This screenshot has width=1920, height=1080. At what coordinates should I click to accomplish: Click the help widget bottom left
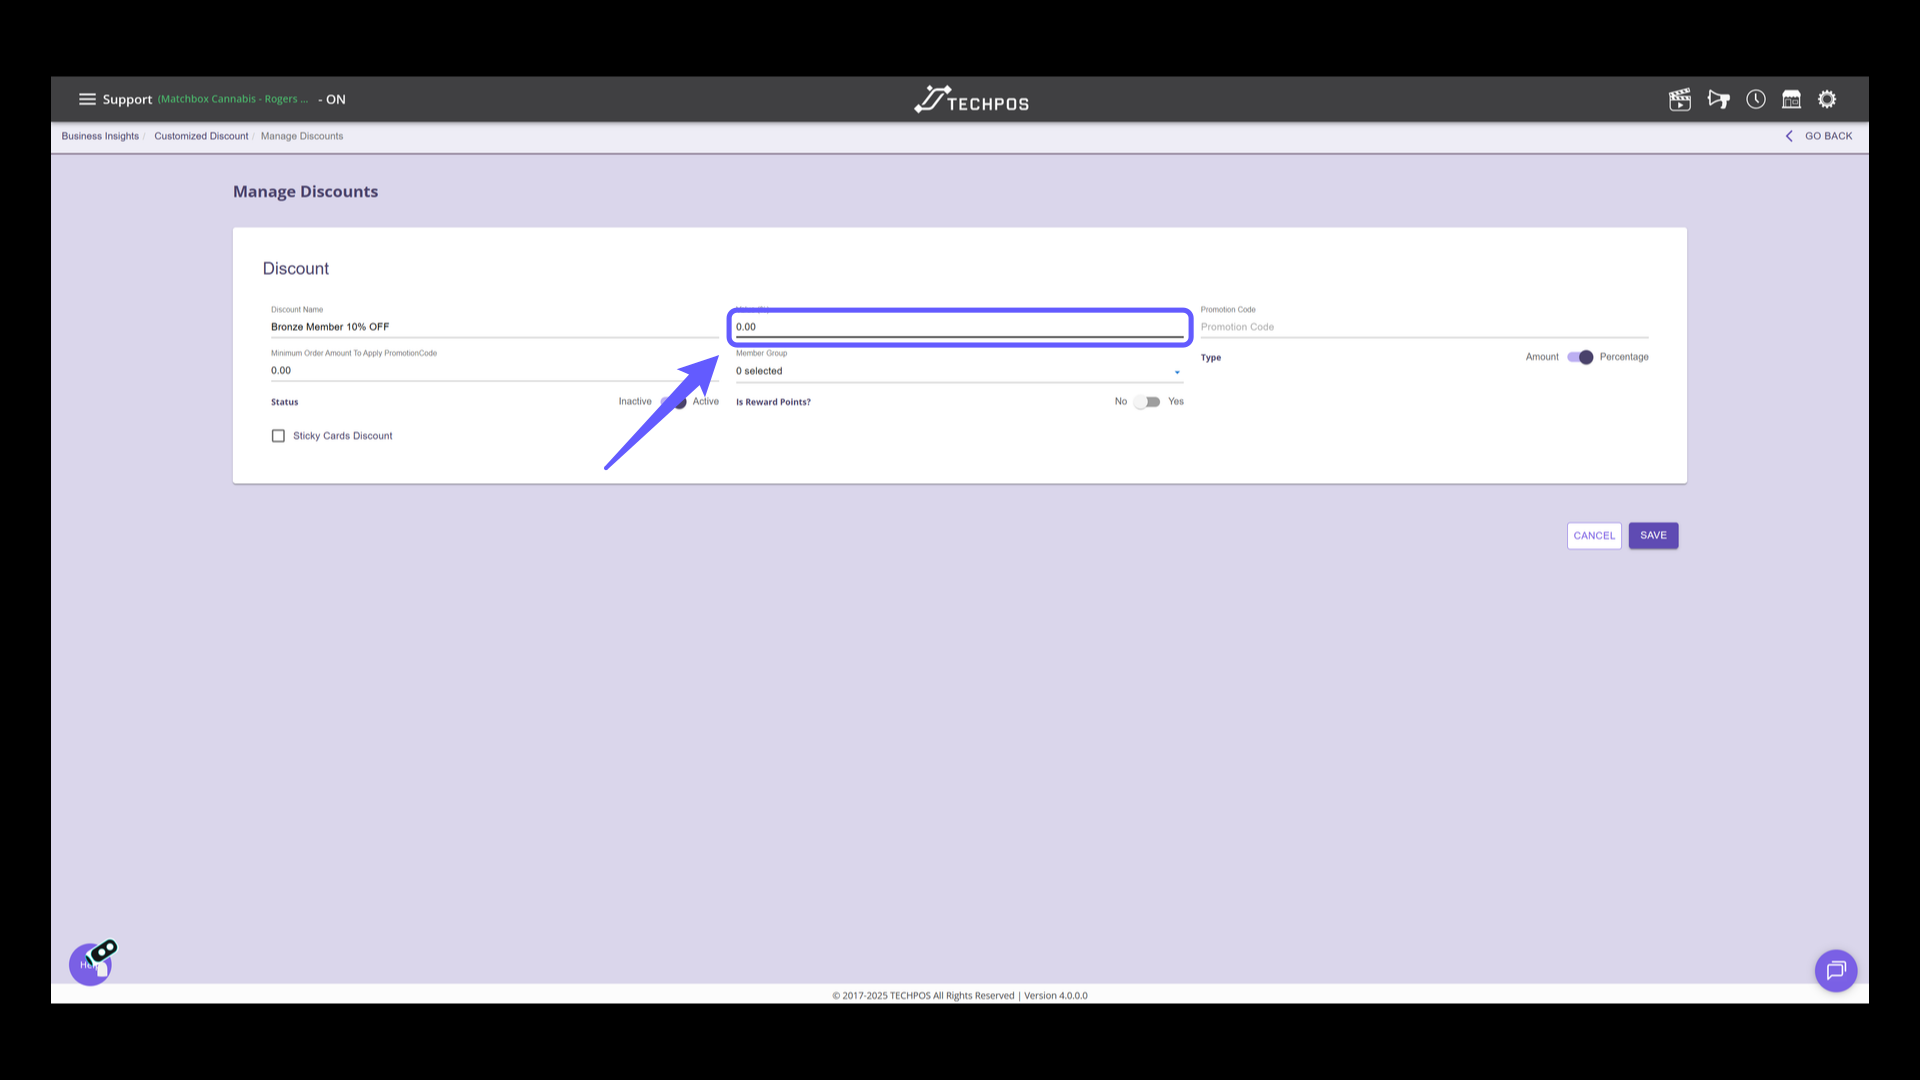(91, 964)
